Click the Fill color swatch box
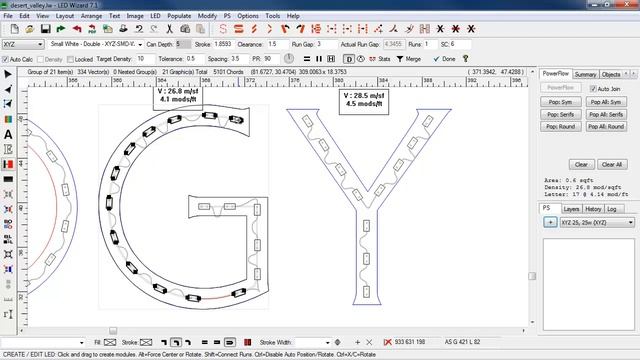The height and width of the screenshot is (360, 640). click(110, 342)
